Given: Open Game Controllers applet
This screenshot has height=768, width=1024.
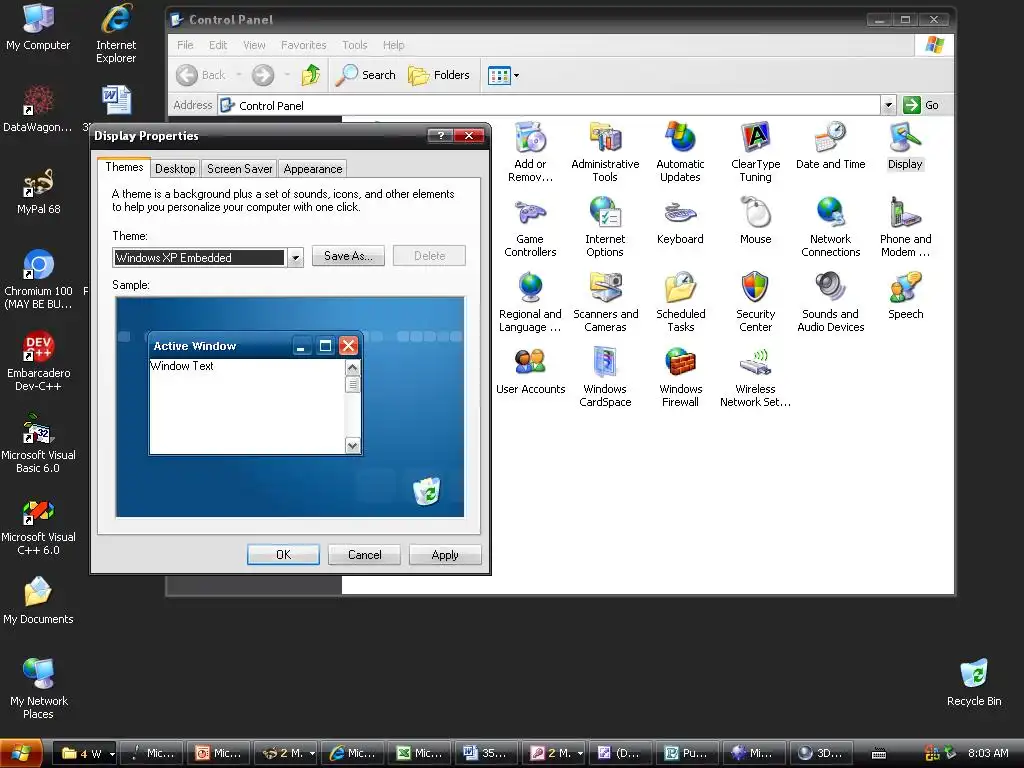Looking at the screenshot, I should pos(530,227).
